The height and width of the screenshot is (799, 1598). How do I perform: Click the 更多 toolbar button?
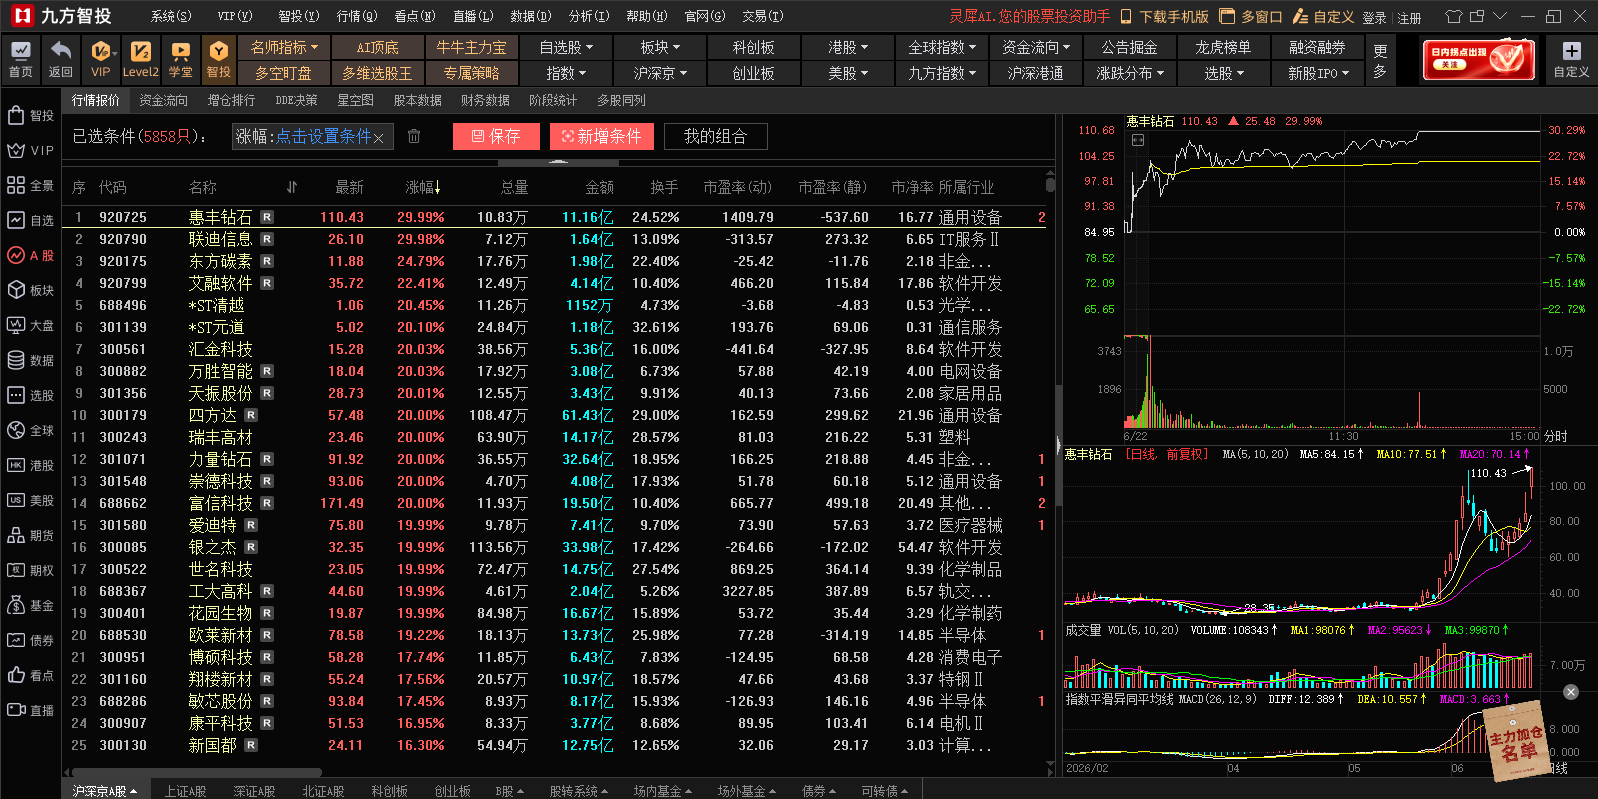1380,60
